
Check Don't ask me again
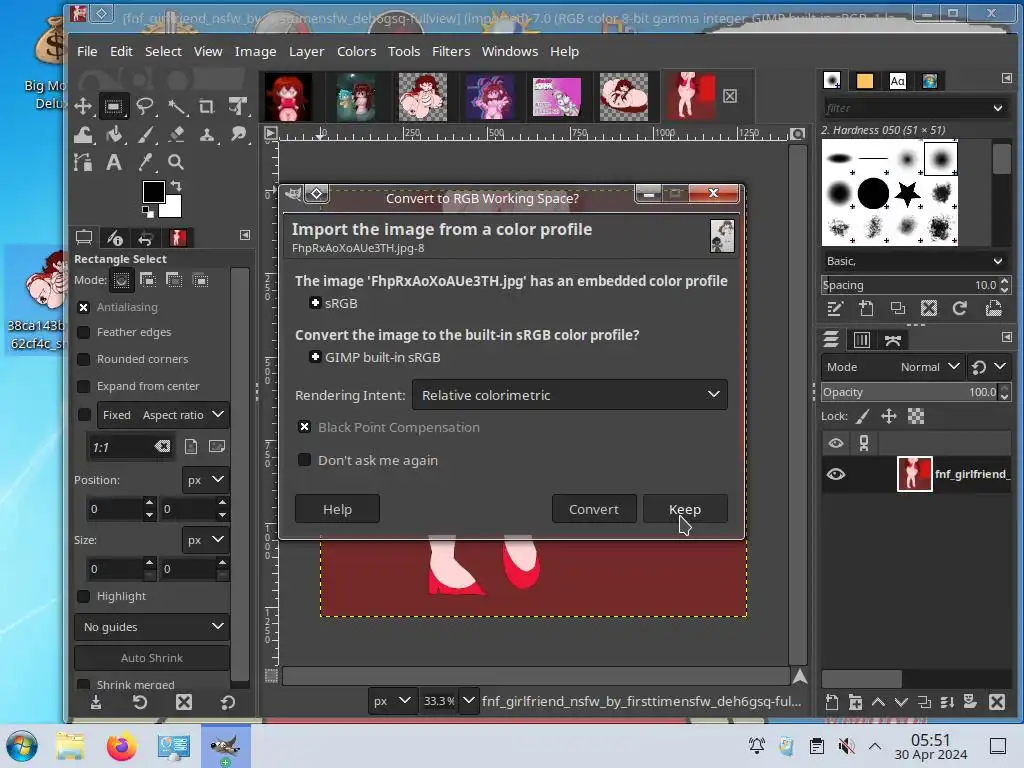click(304, 460)
